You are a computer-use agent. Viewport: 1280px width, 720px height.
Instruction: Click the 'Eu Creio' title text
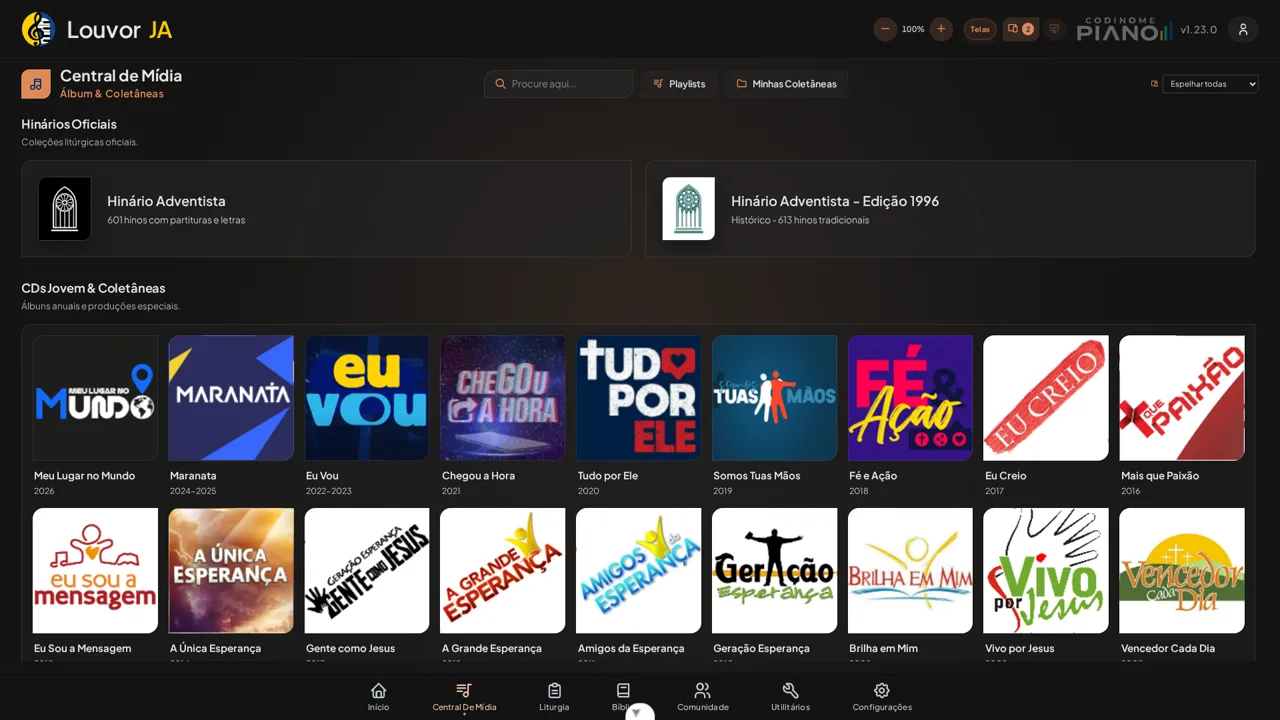tap(1006, 476)
